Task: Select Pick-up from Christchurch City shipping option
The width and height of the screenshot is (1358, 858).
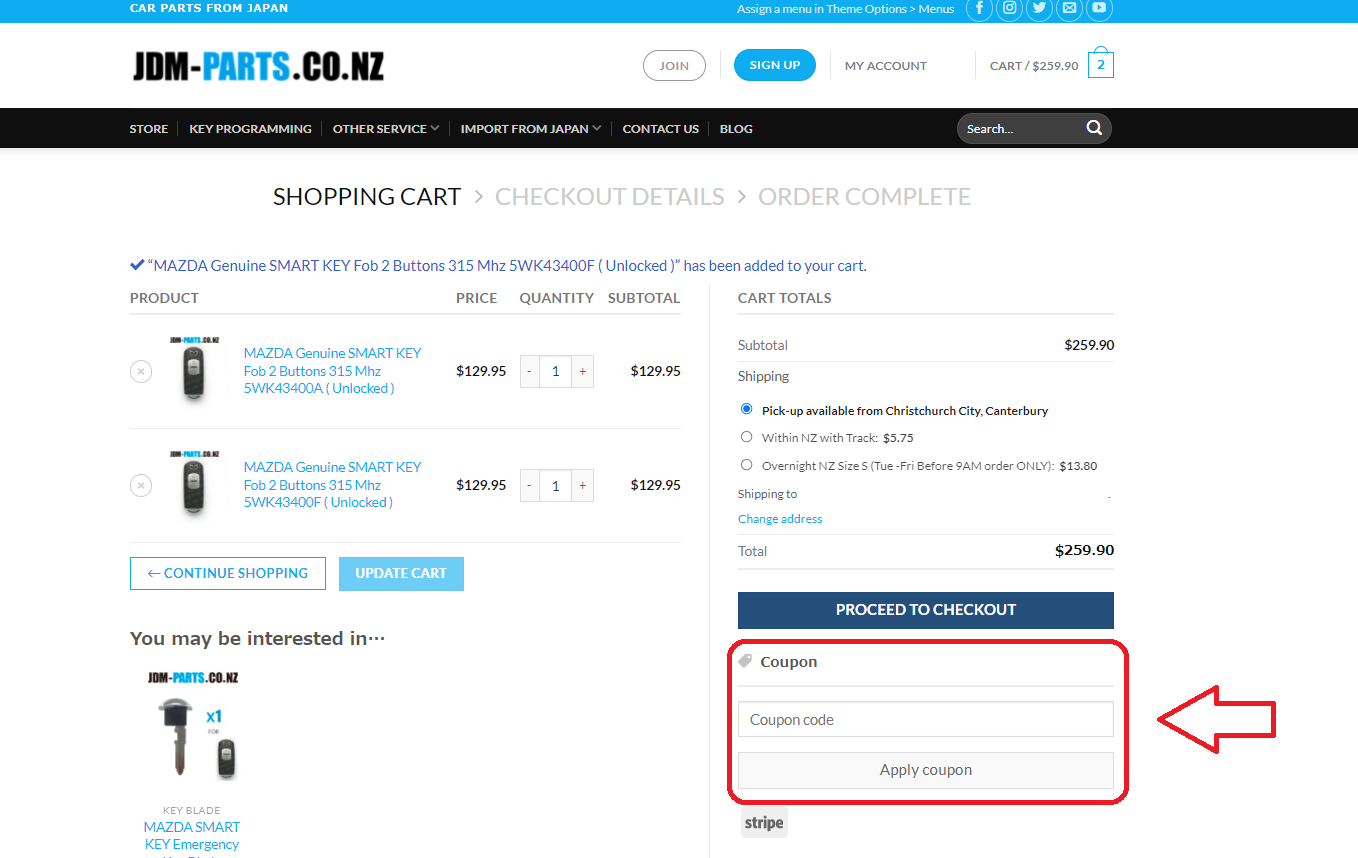Action: point(746,409)
